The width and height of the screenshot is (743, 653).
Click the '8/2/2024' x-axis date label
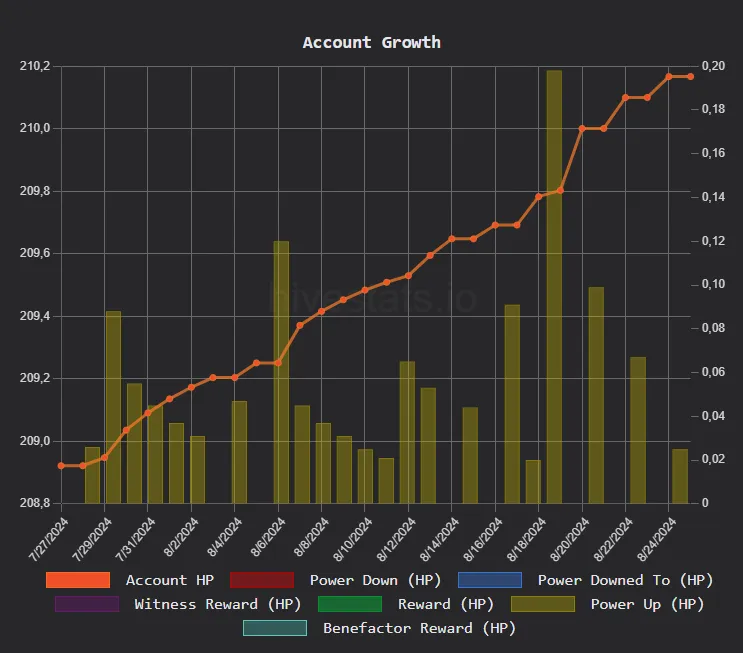(x=181, y=537)
